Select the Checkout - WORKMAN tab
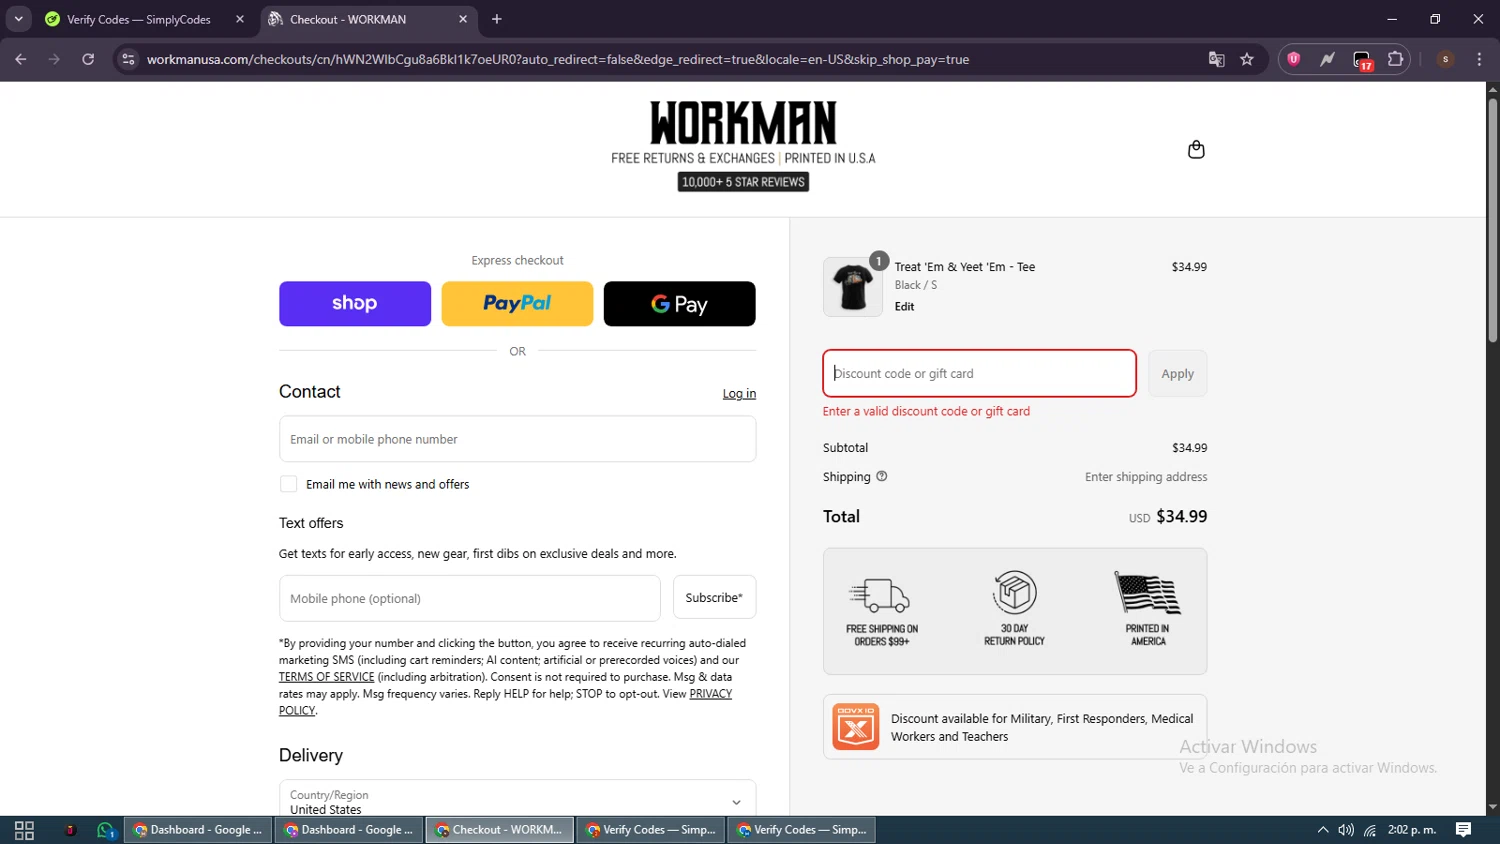Screen dimensions: 1500x844 [367, 19]
